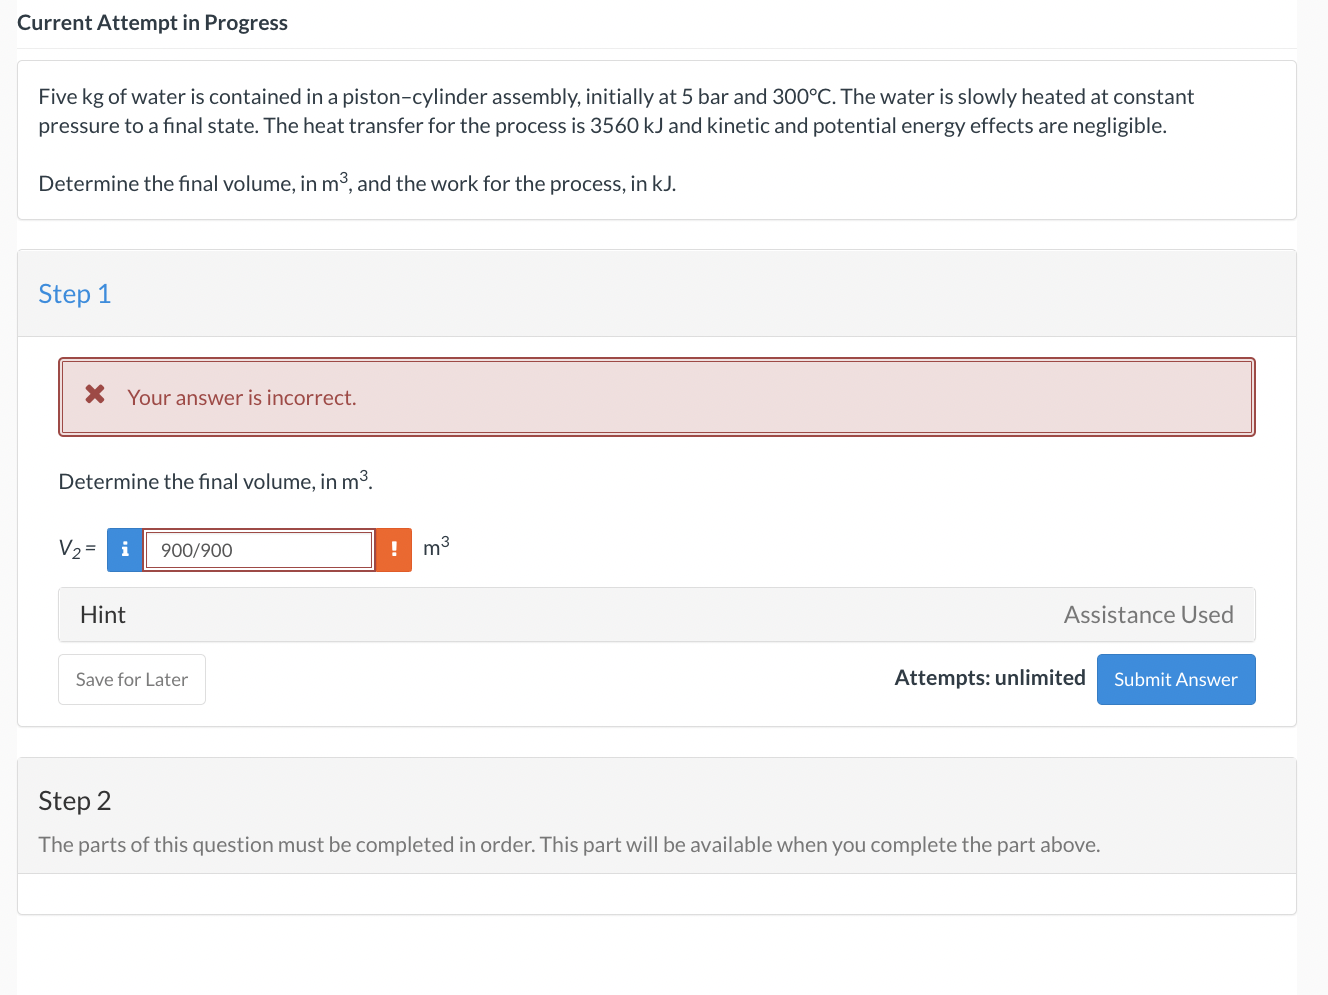Click the orange exclamation warning icon
The image size is (1328, 995).
(x=394, y=549)
